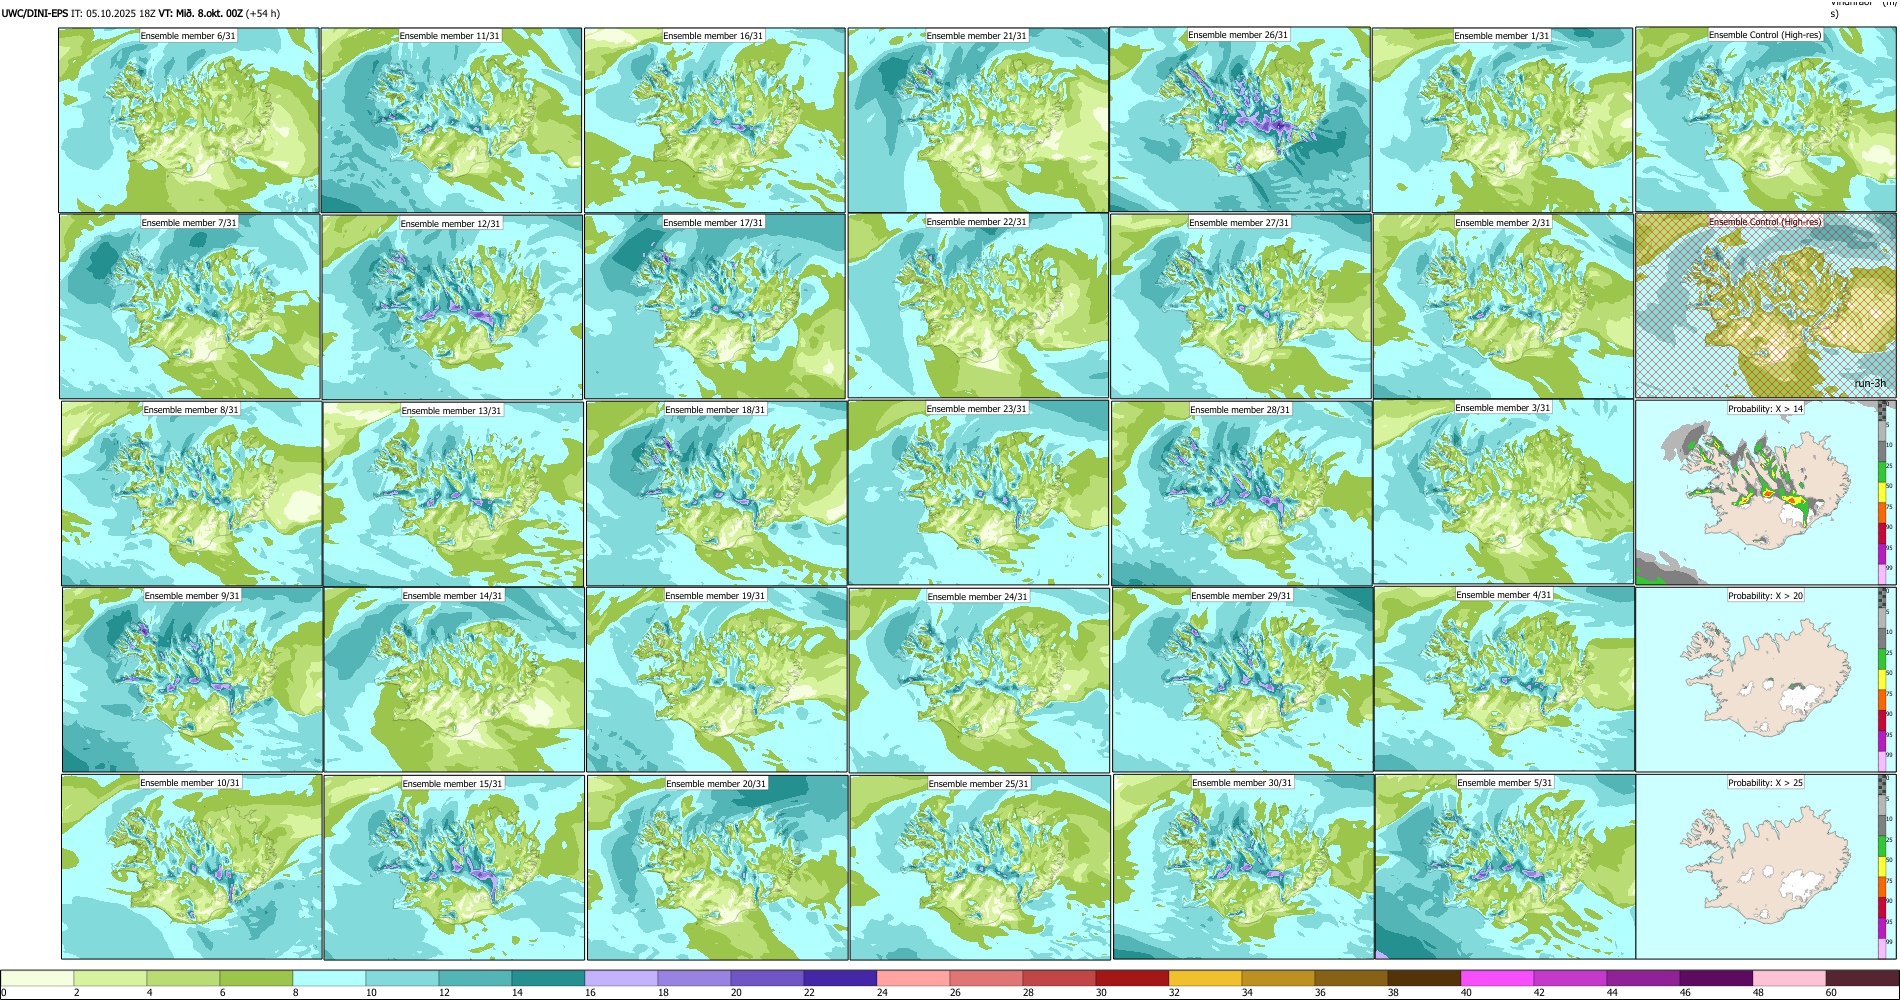The image size is (1900, 1000).
Task: Open the Ensemble member 15/31 wind map
Action: point(454,868)
